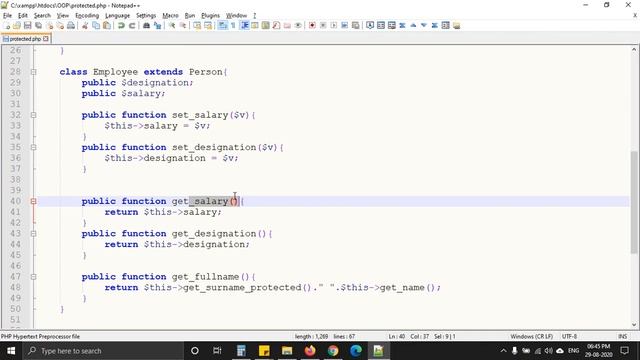Collapse get_designation fold marker at line 43

pyautogui.click(x=33, y=233)
